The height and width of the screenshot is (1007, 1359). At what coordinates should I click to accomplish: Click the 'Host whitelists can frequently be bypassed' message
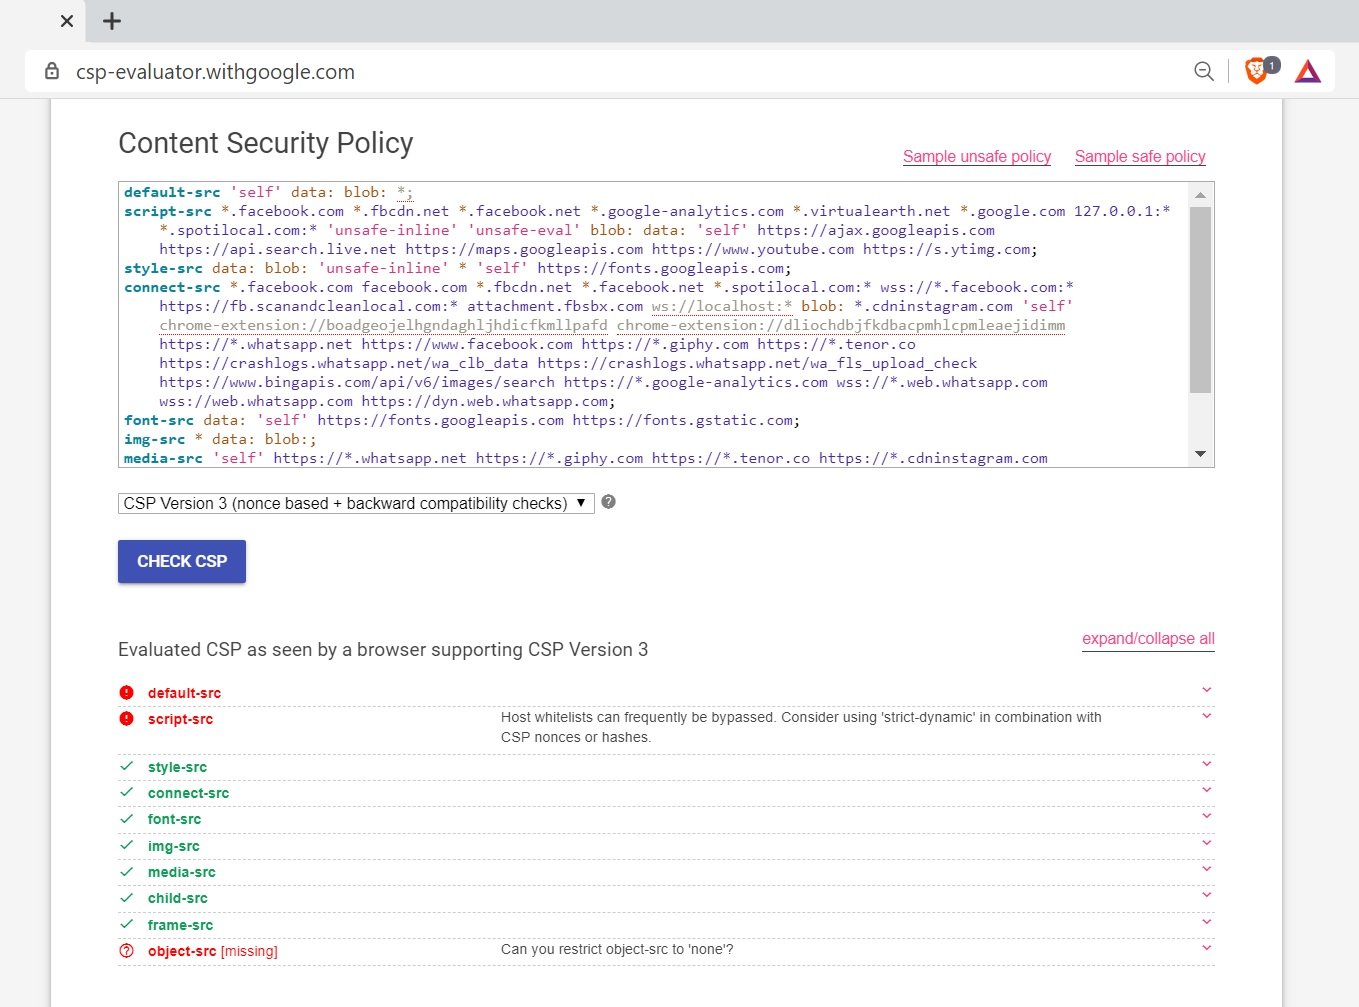click(801, 727)
